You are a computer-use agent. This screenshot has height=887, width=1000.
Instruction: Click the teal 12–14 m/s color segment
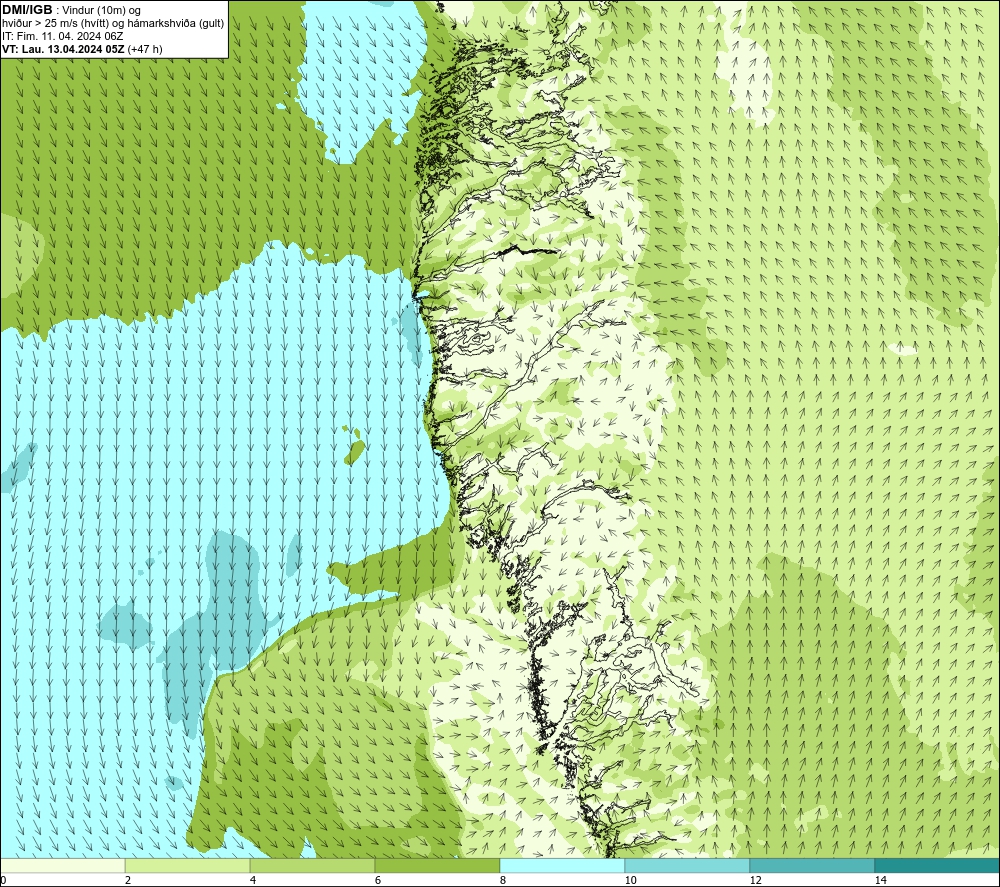tap(812, 865)
